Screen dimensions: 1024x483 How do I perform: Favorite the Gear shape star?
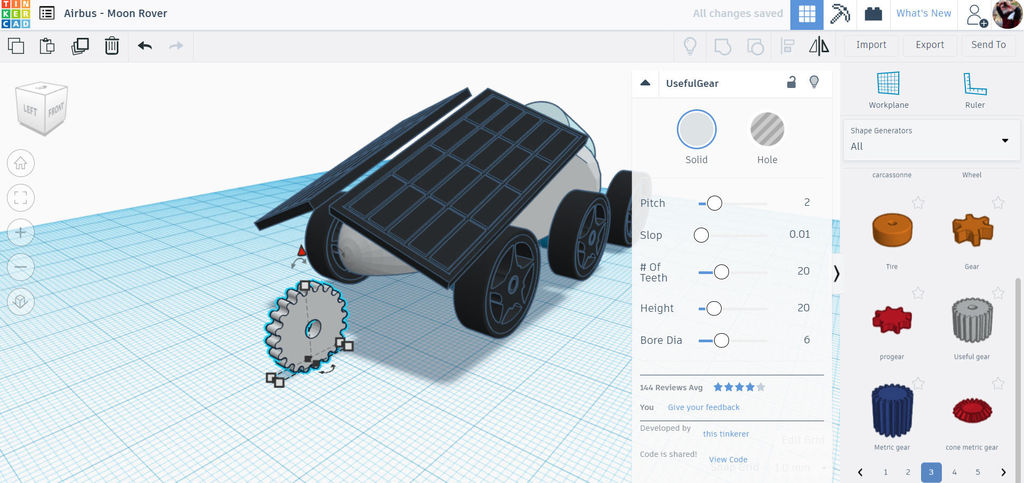pyautogui.click(x=998, y=203)
